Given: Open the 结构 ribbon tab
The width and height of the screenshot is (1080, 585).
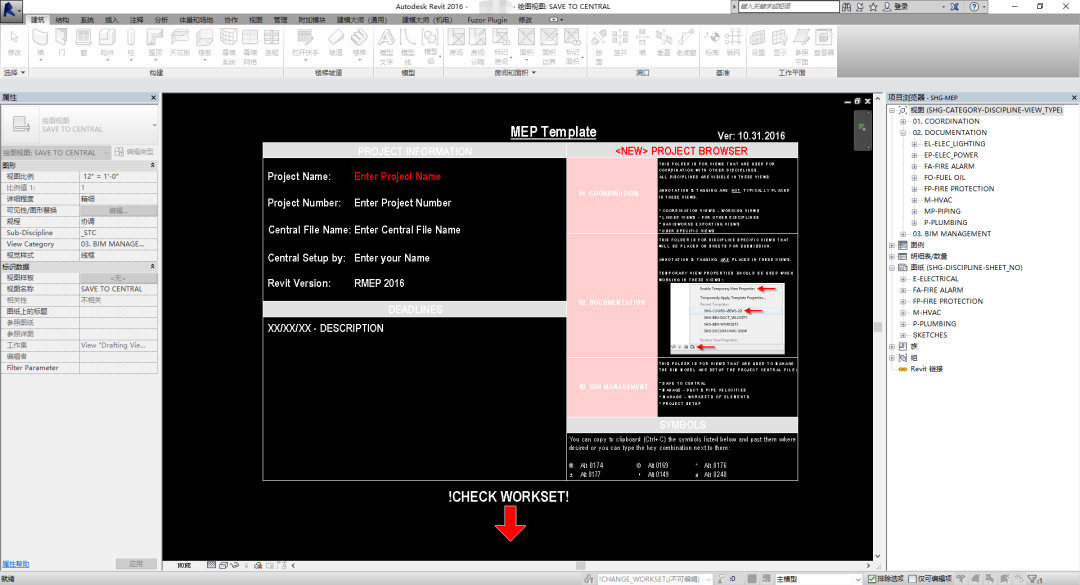Looking at the screenshot, I should [62, 20].
